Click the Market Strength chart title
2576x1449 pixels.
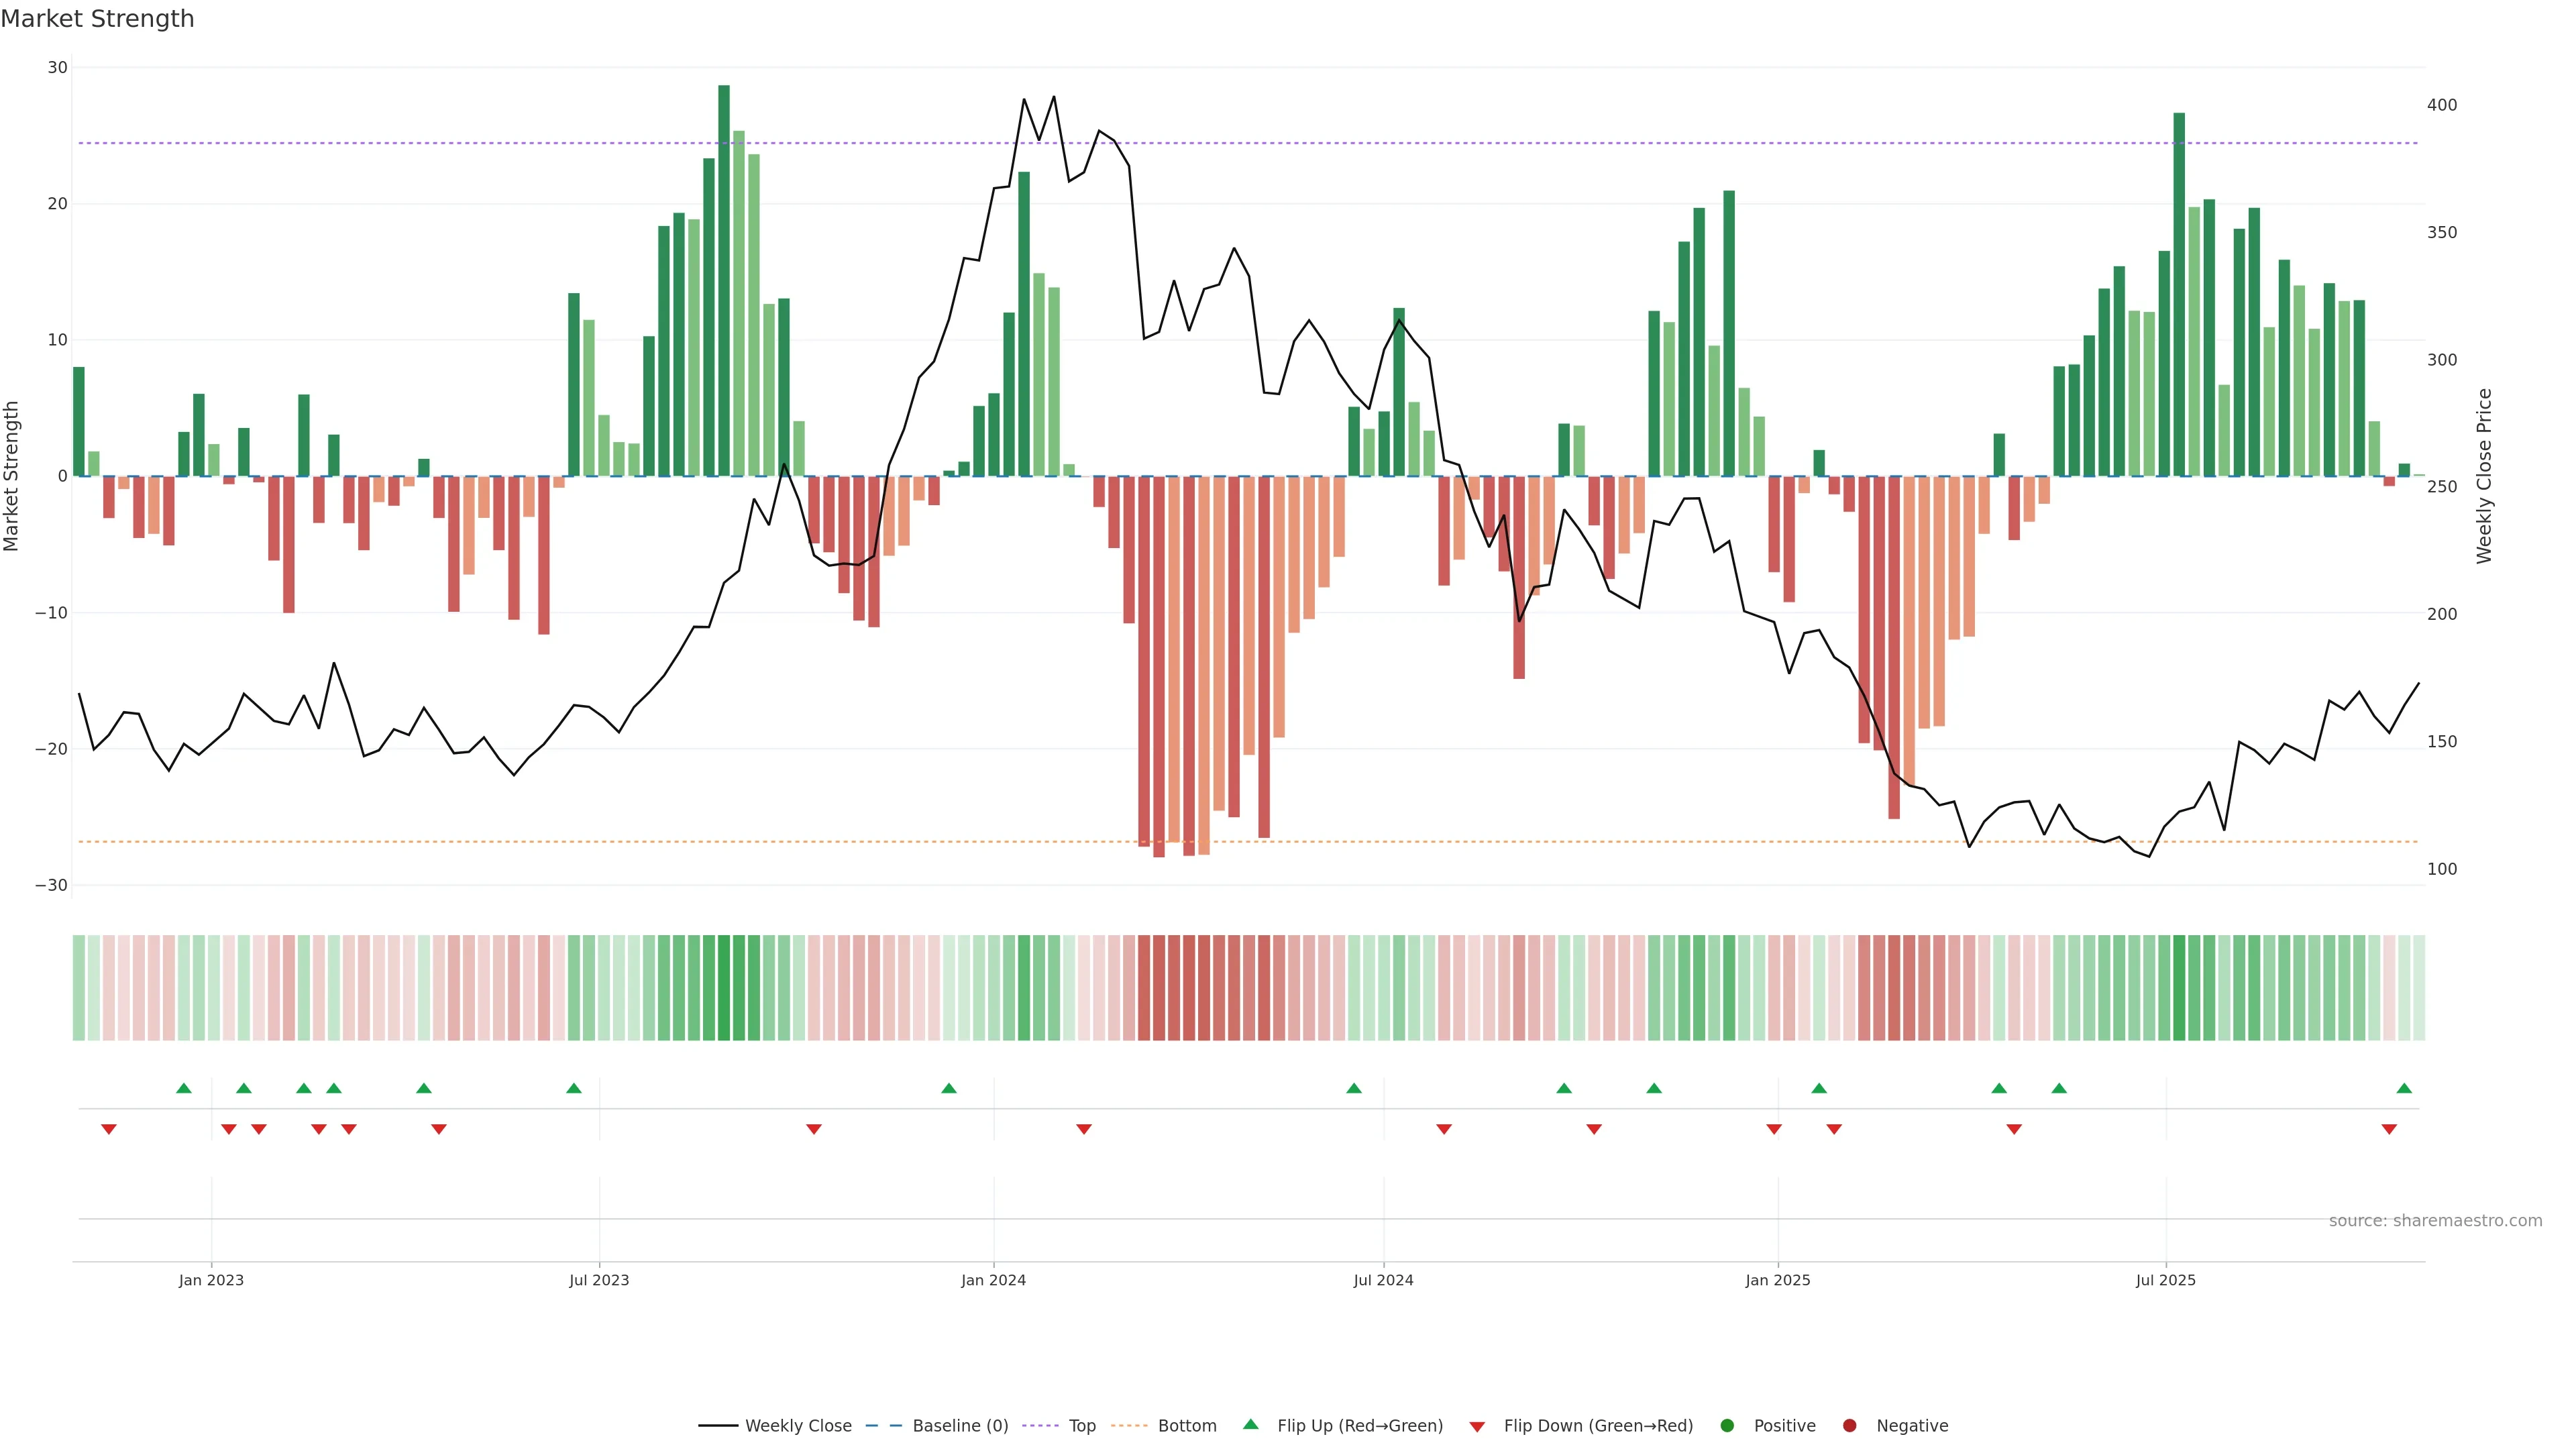[97, 19]
